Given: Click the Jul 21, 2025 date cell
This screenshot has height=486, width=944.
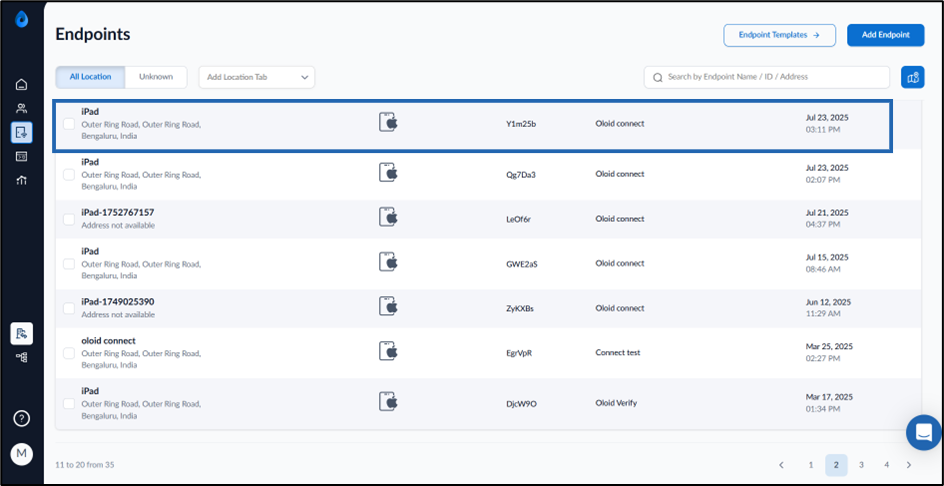Looking at the screenshot, I should pos(827,219).
